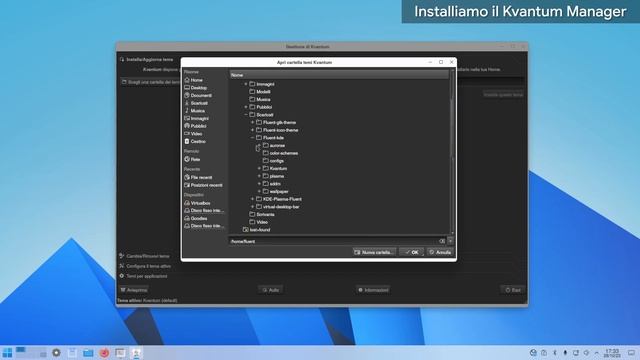The height and width of the screenshot is (360, 640).
Task: Select the Goodies device in sidebar
Action: (196, 218)
